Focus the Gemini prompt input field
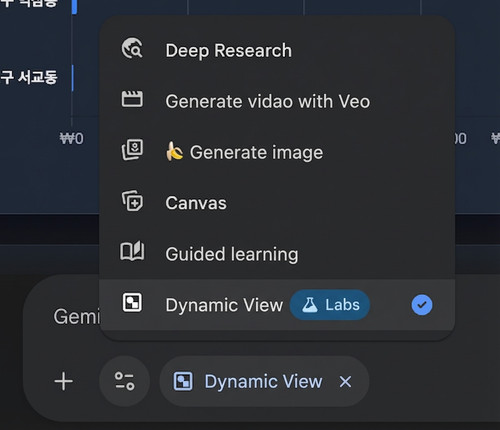500x430 pixels. (x=76, y=316)
